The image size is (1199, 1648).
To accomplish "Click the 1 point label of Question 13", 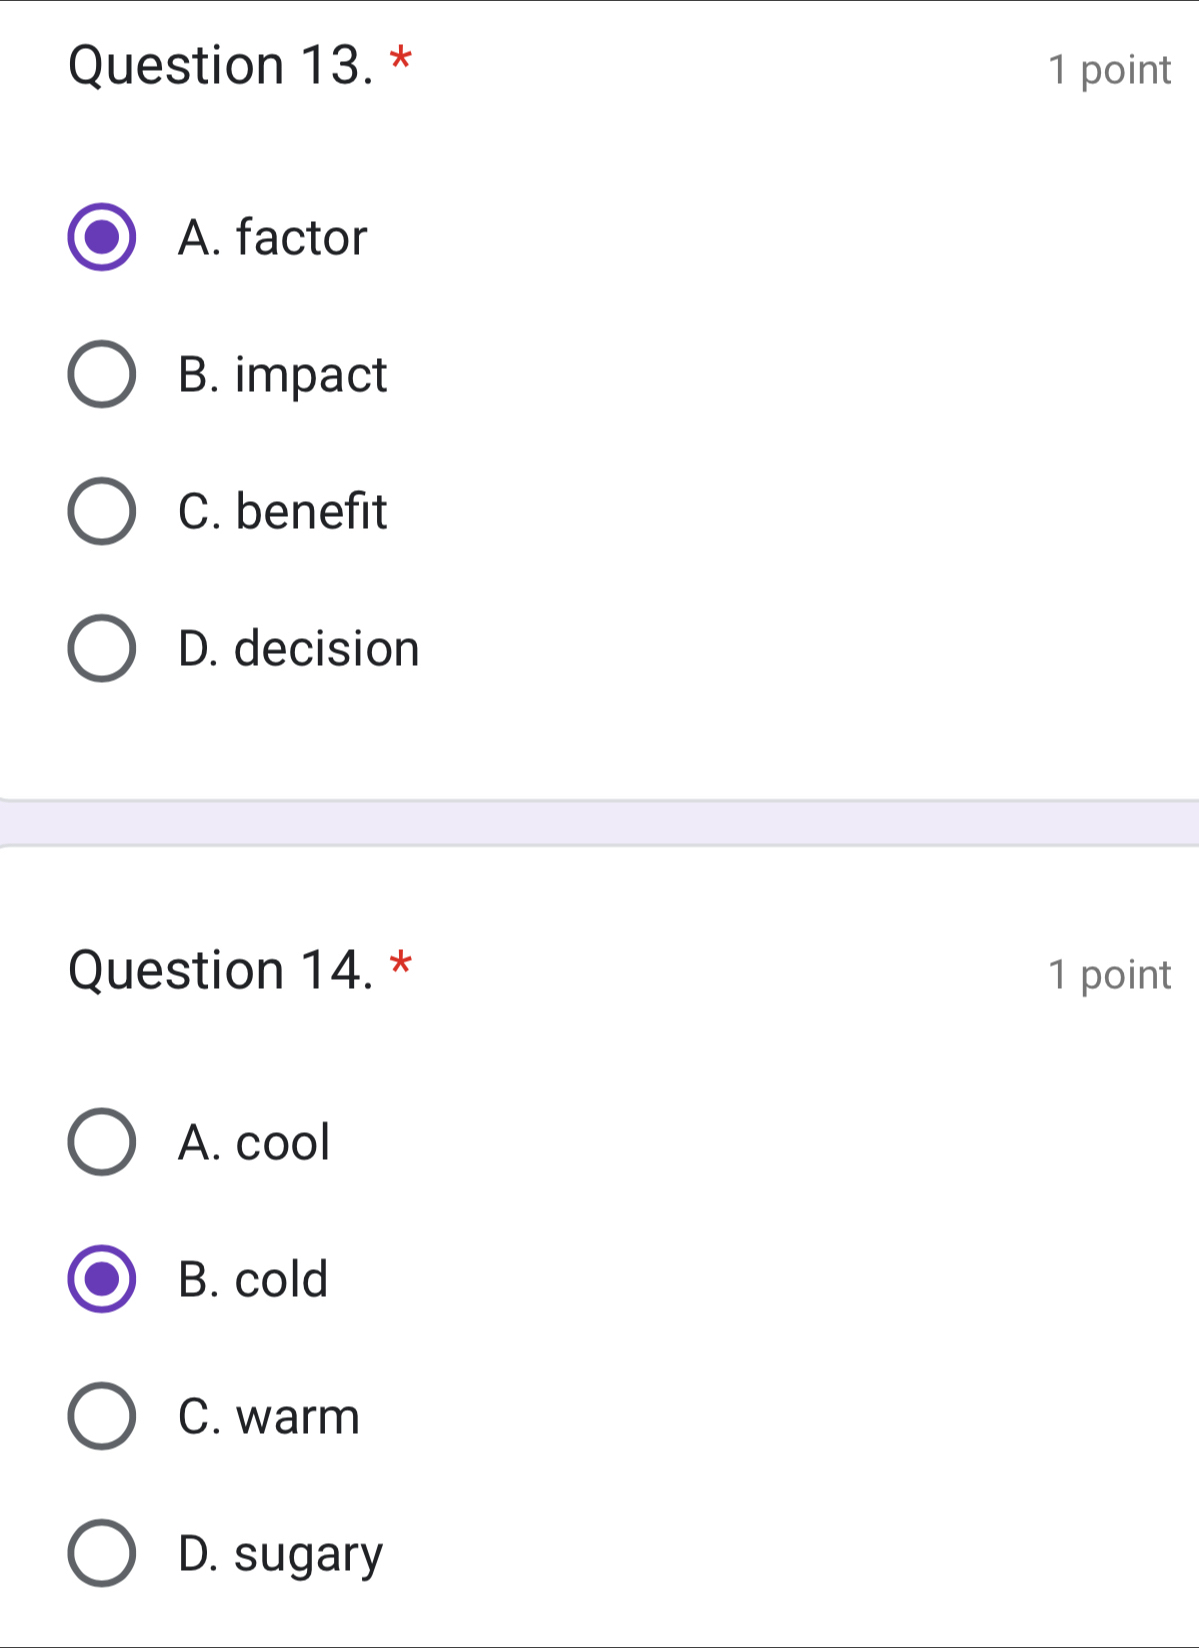I will 1109,70.
